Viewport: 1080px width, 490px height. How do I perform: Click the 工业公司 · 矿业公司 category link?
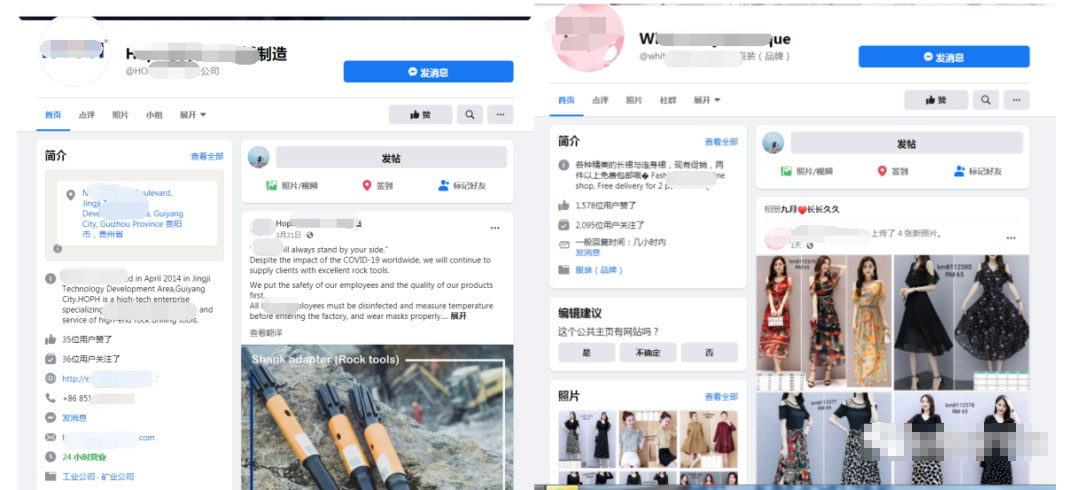point(98,476)
